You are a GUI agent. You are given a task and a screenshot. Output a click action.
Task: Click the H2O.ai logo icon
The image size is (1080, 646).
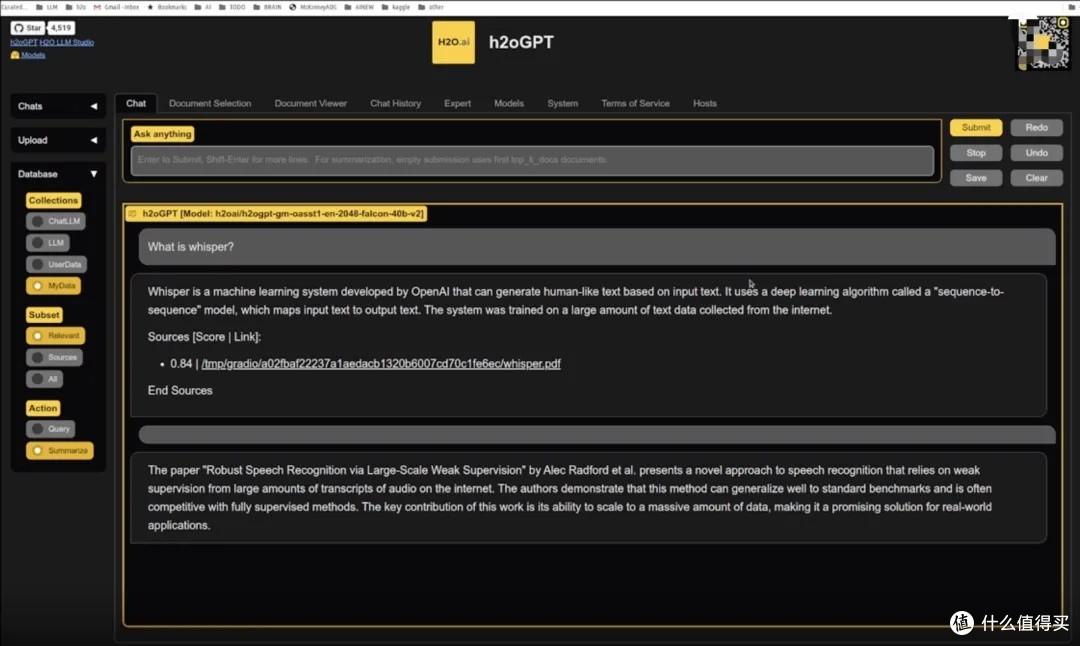(453, 43)
